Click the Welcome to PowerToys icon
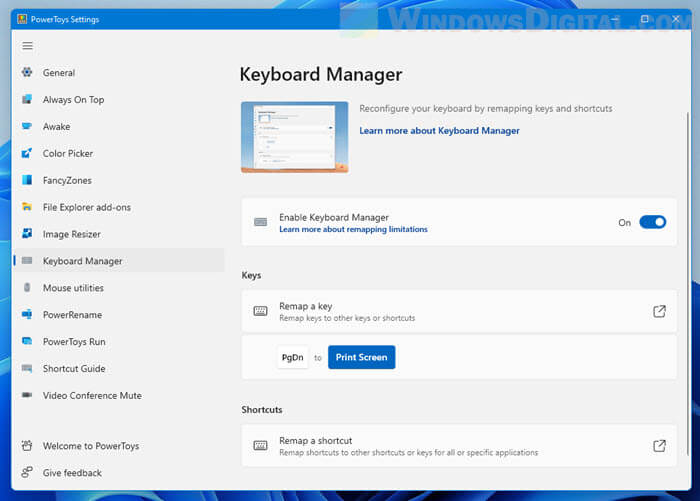The width and height of the screenshot is (700, 501). tap(27, 446)
